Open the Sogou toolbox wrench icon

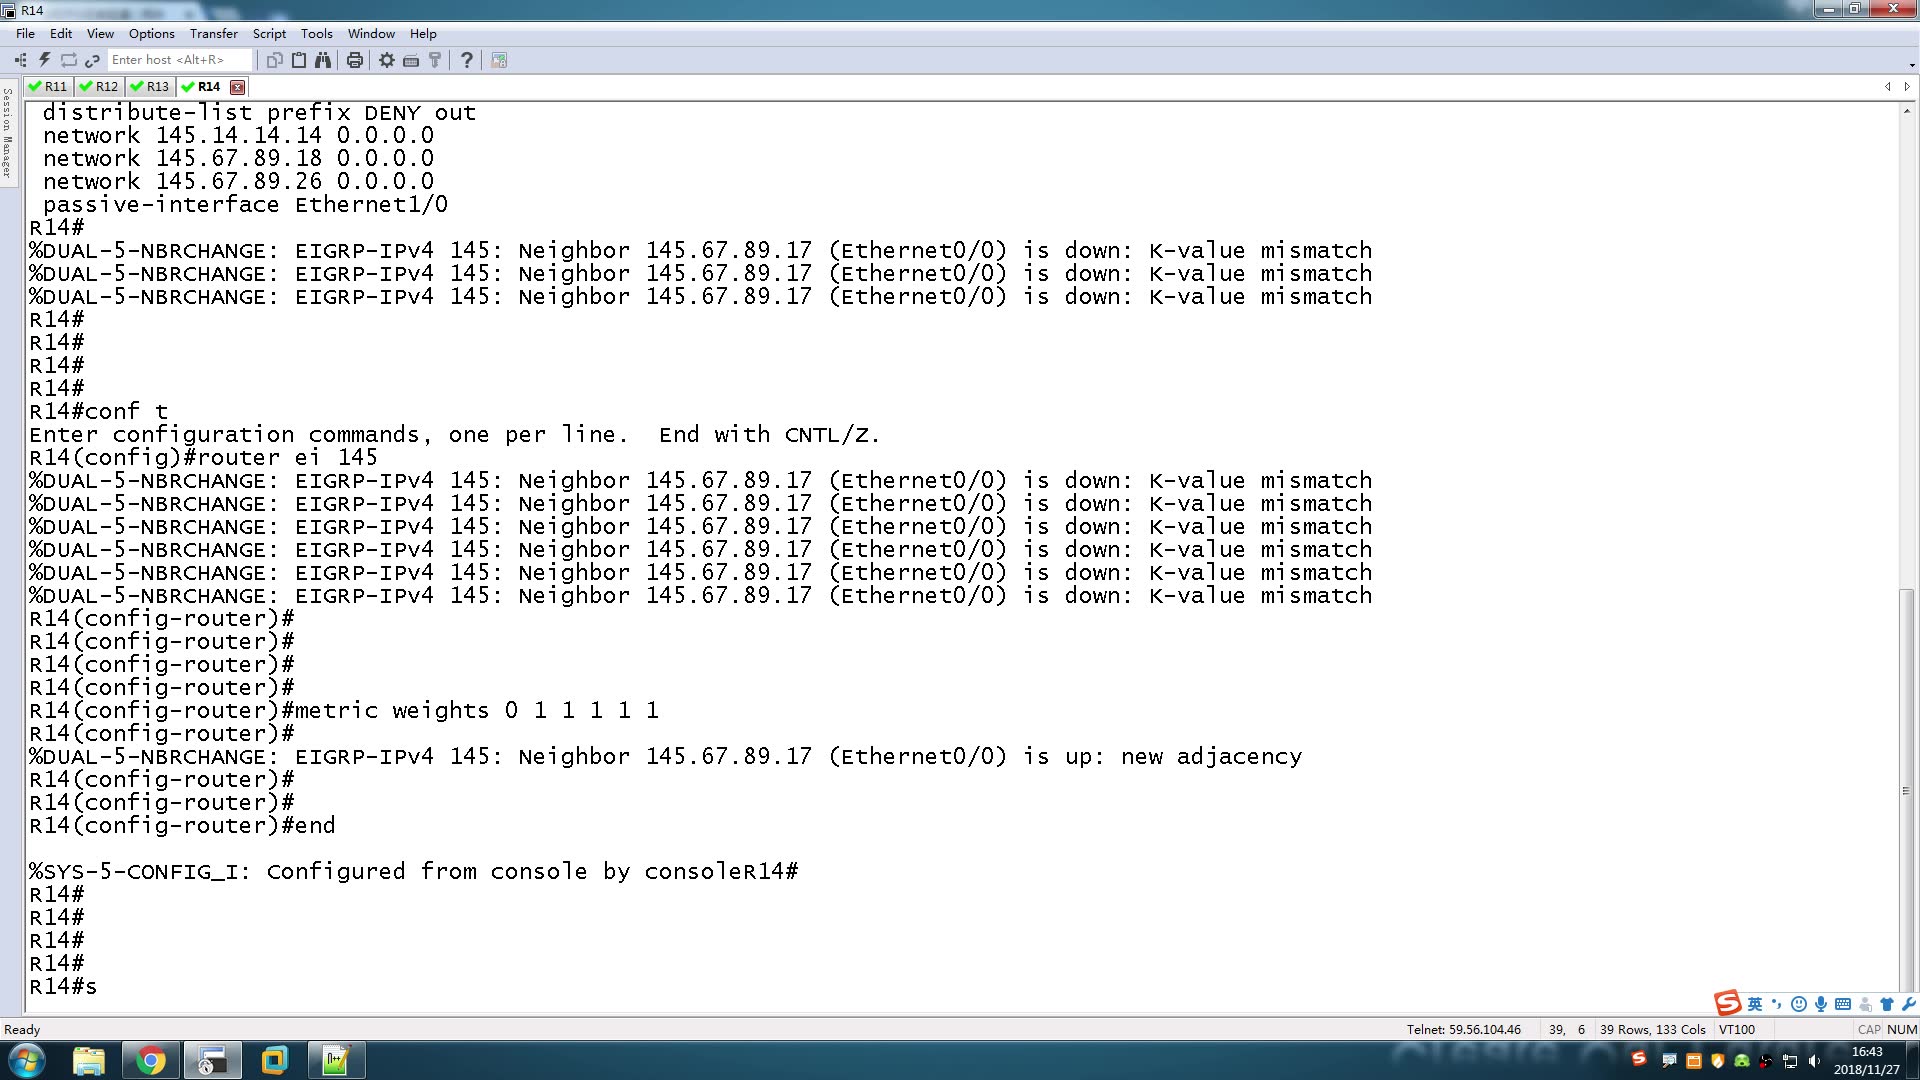[1908, 1004]
